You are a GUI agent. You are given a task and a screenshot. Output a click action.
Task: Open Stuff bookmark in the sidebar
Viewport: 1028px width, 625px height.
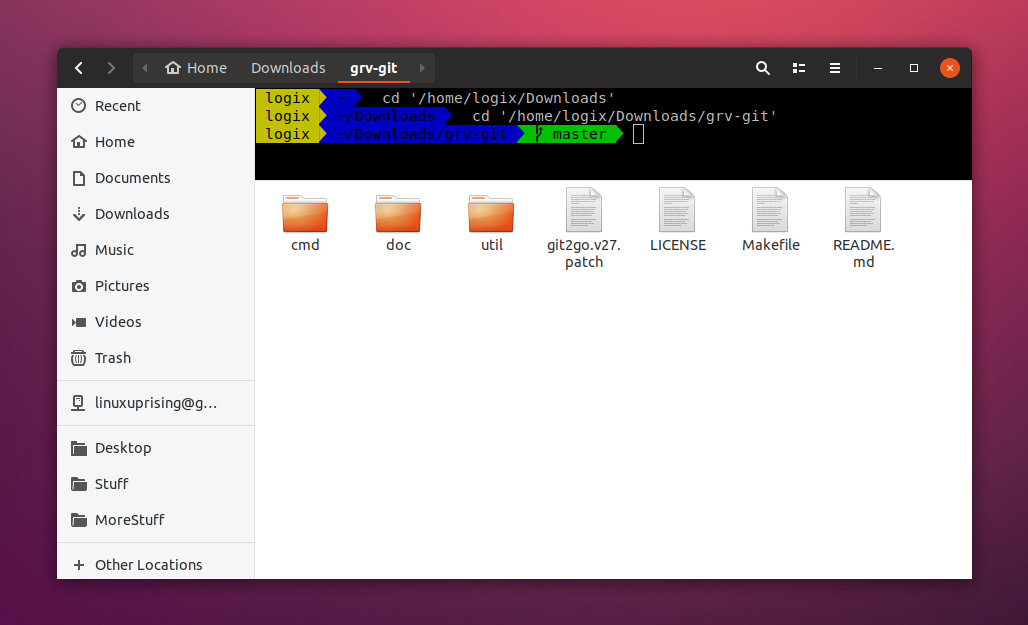pos(156,484)
